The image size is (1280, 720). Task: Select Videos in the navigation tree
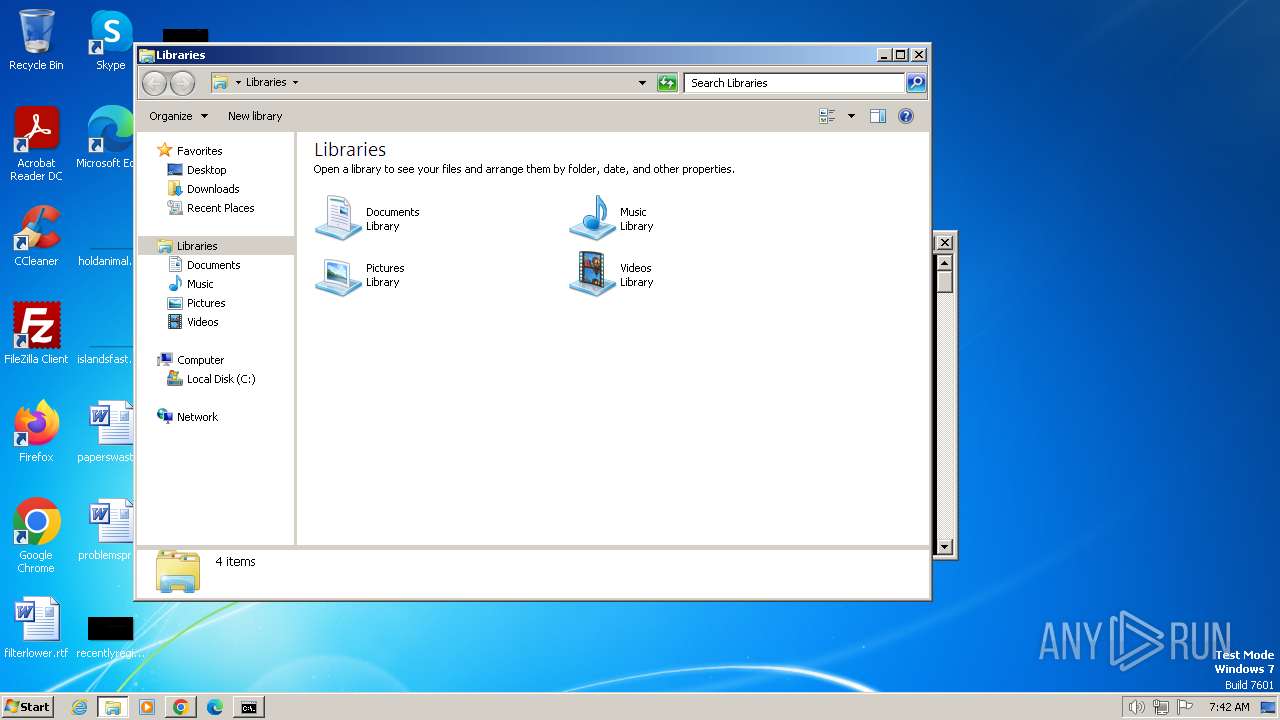pyautogui.click(x=203, y=322)
